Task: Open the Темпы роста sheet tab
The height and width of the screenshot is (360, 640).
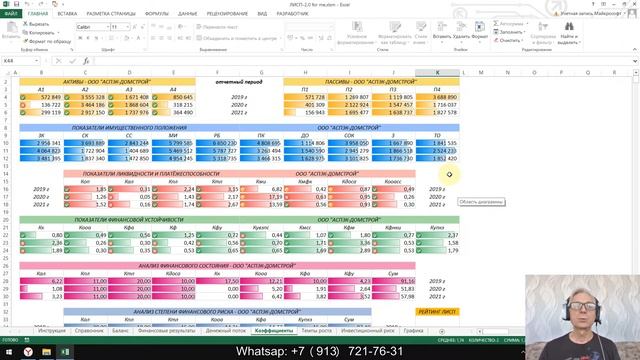Action: 316,331
